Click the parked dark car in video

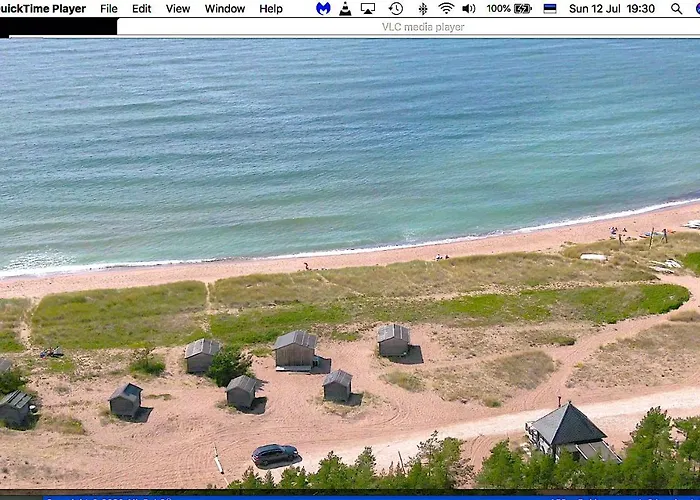coord(274,454)
